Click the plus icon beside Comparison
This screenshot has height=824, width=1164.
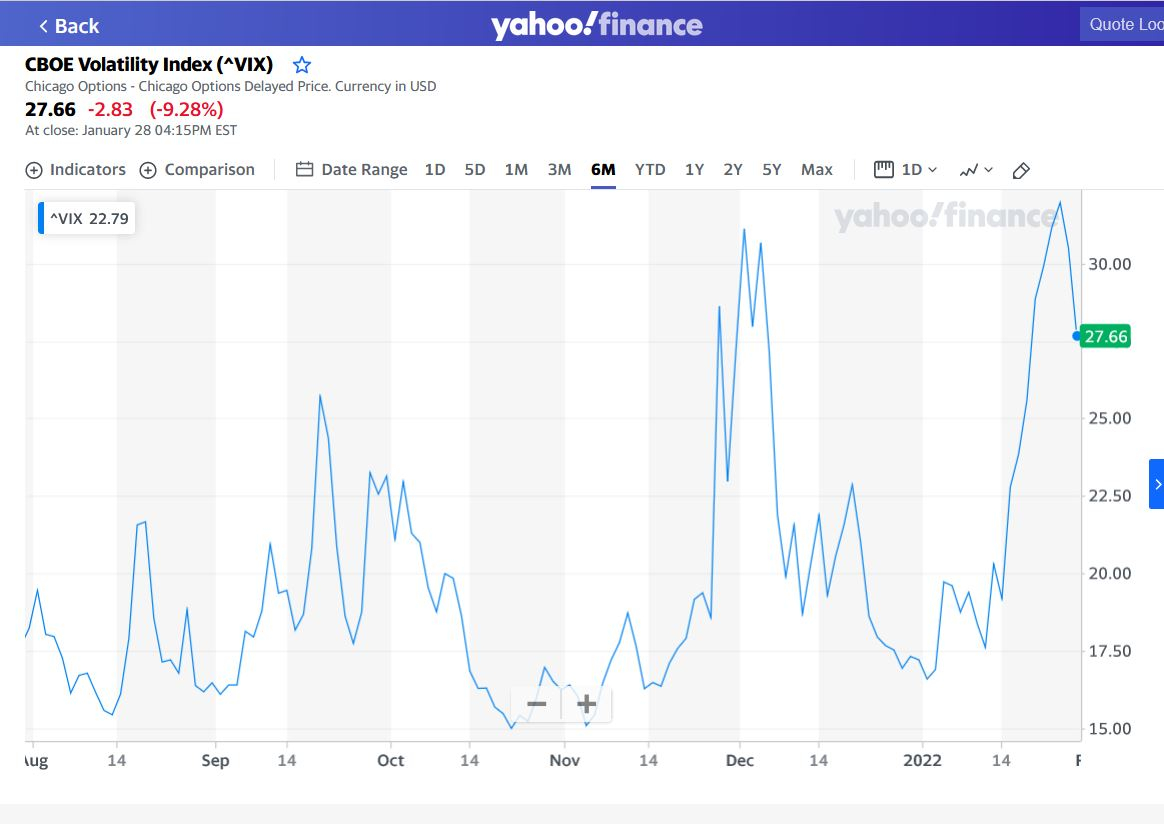pyautogui.click(x=148, y=171)
